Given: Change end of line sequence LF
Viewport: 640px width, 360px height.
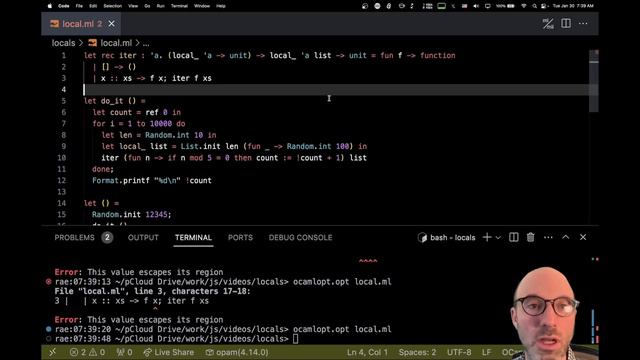Looking at the screenshot, I should click(486, 352).
